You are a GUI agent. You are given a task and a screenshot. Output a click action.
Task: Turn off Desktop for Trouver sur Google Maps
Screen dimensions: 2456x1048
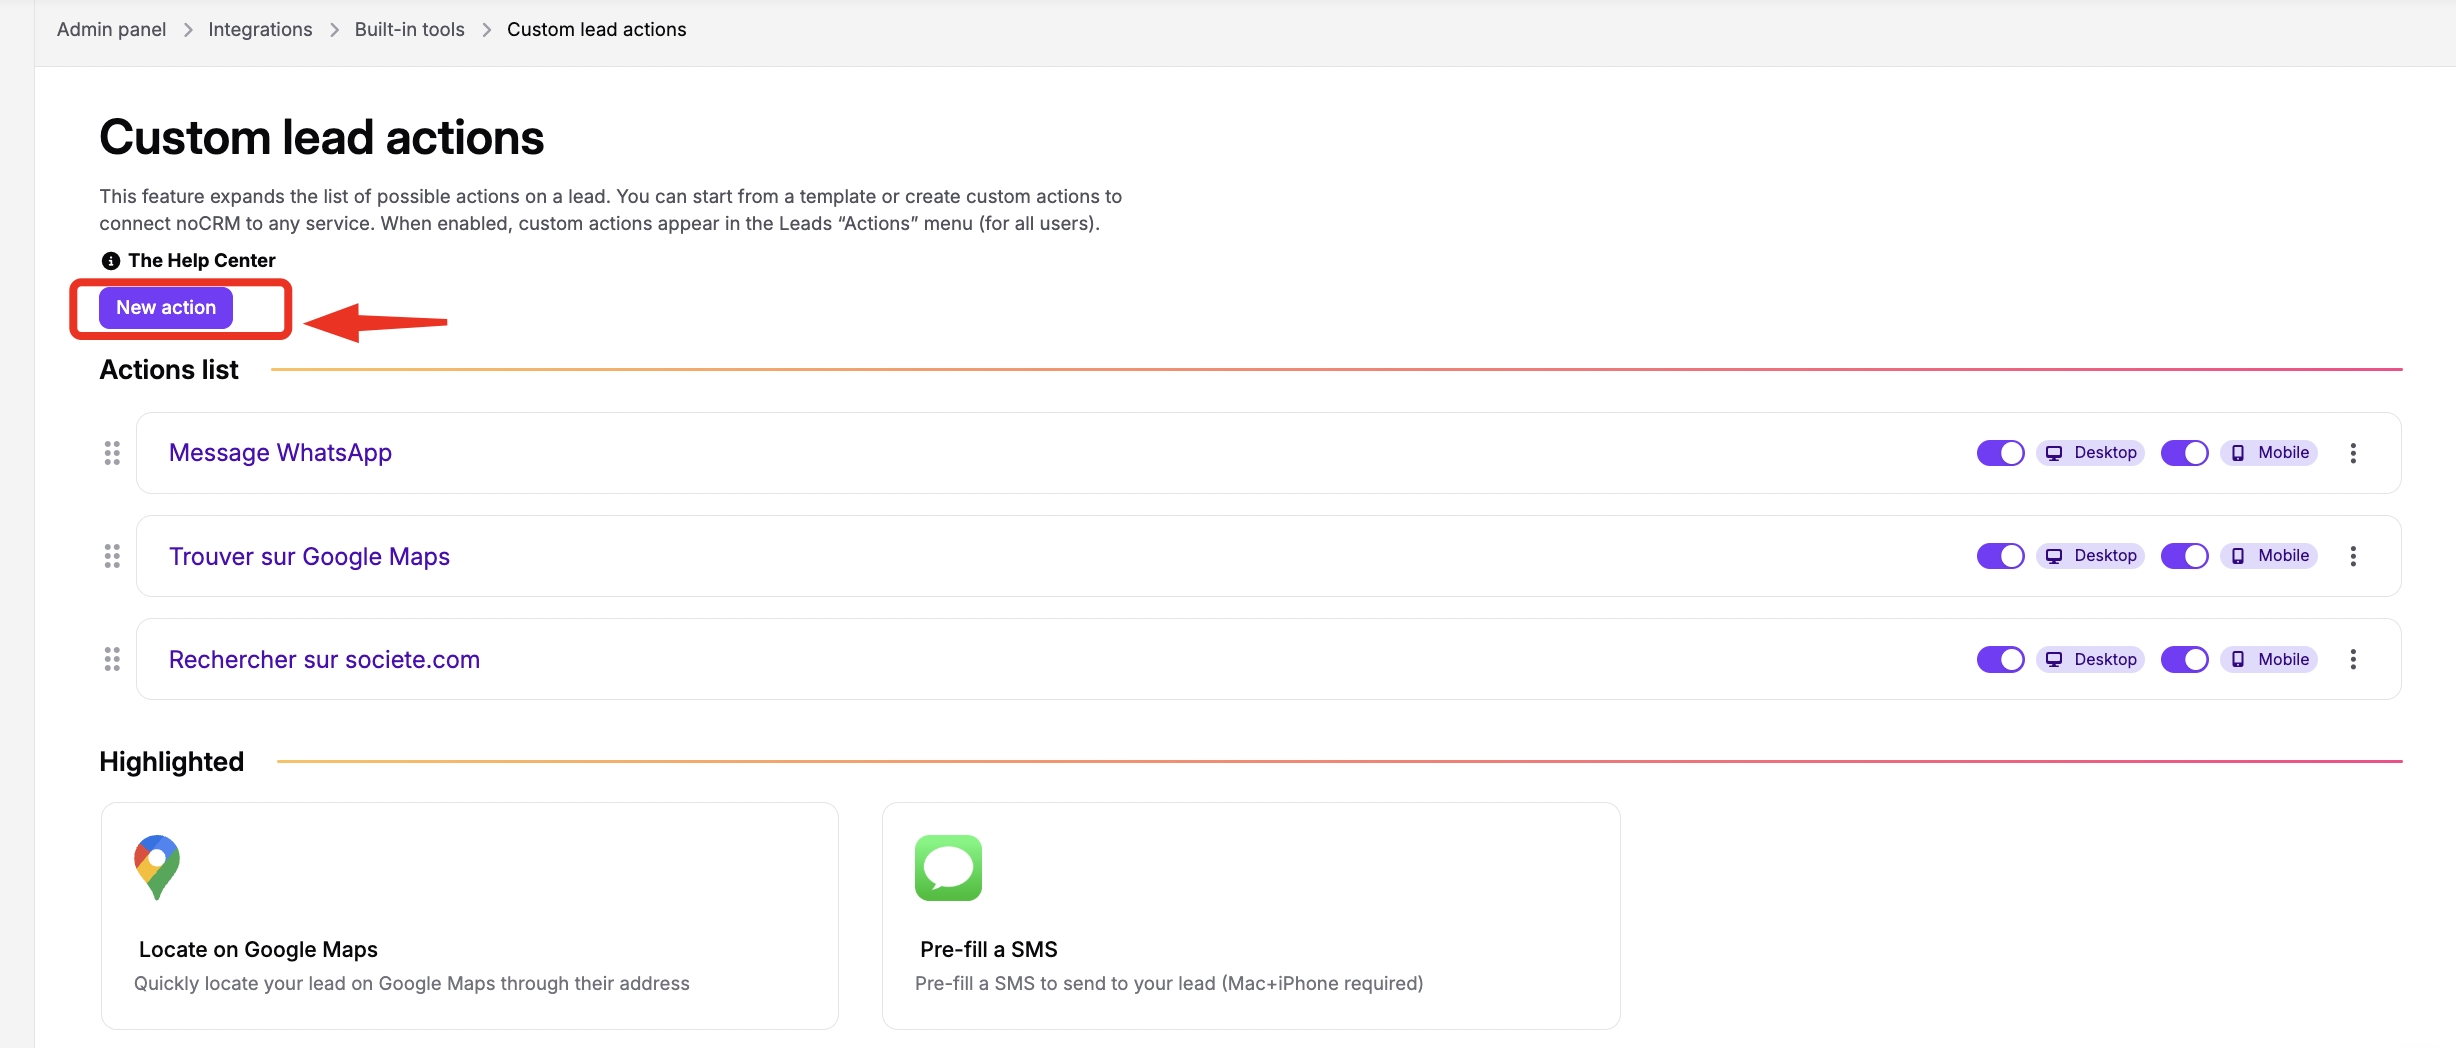point(2001,556)
